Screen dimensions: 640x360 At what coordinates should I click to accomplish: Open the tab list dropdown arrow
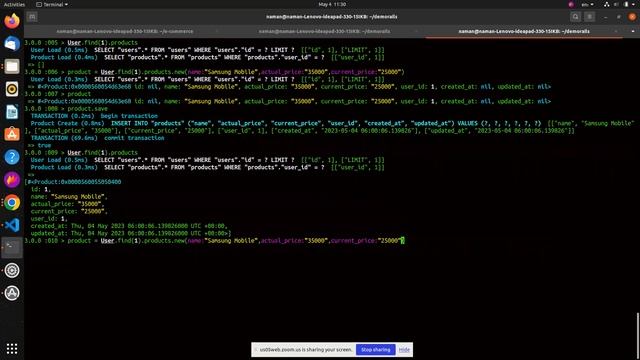click(x=633, y=31)
